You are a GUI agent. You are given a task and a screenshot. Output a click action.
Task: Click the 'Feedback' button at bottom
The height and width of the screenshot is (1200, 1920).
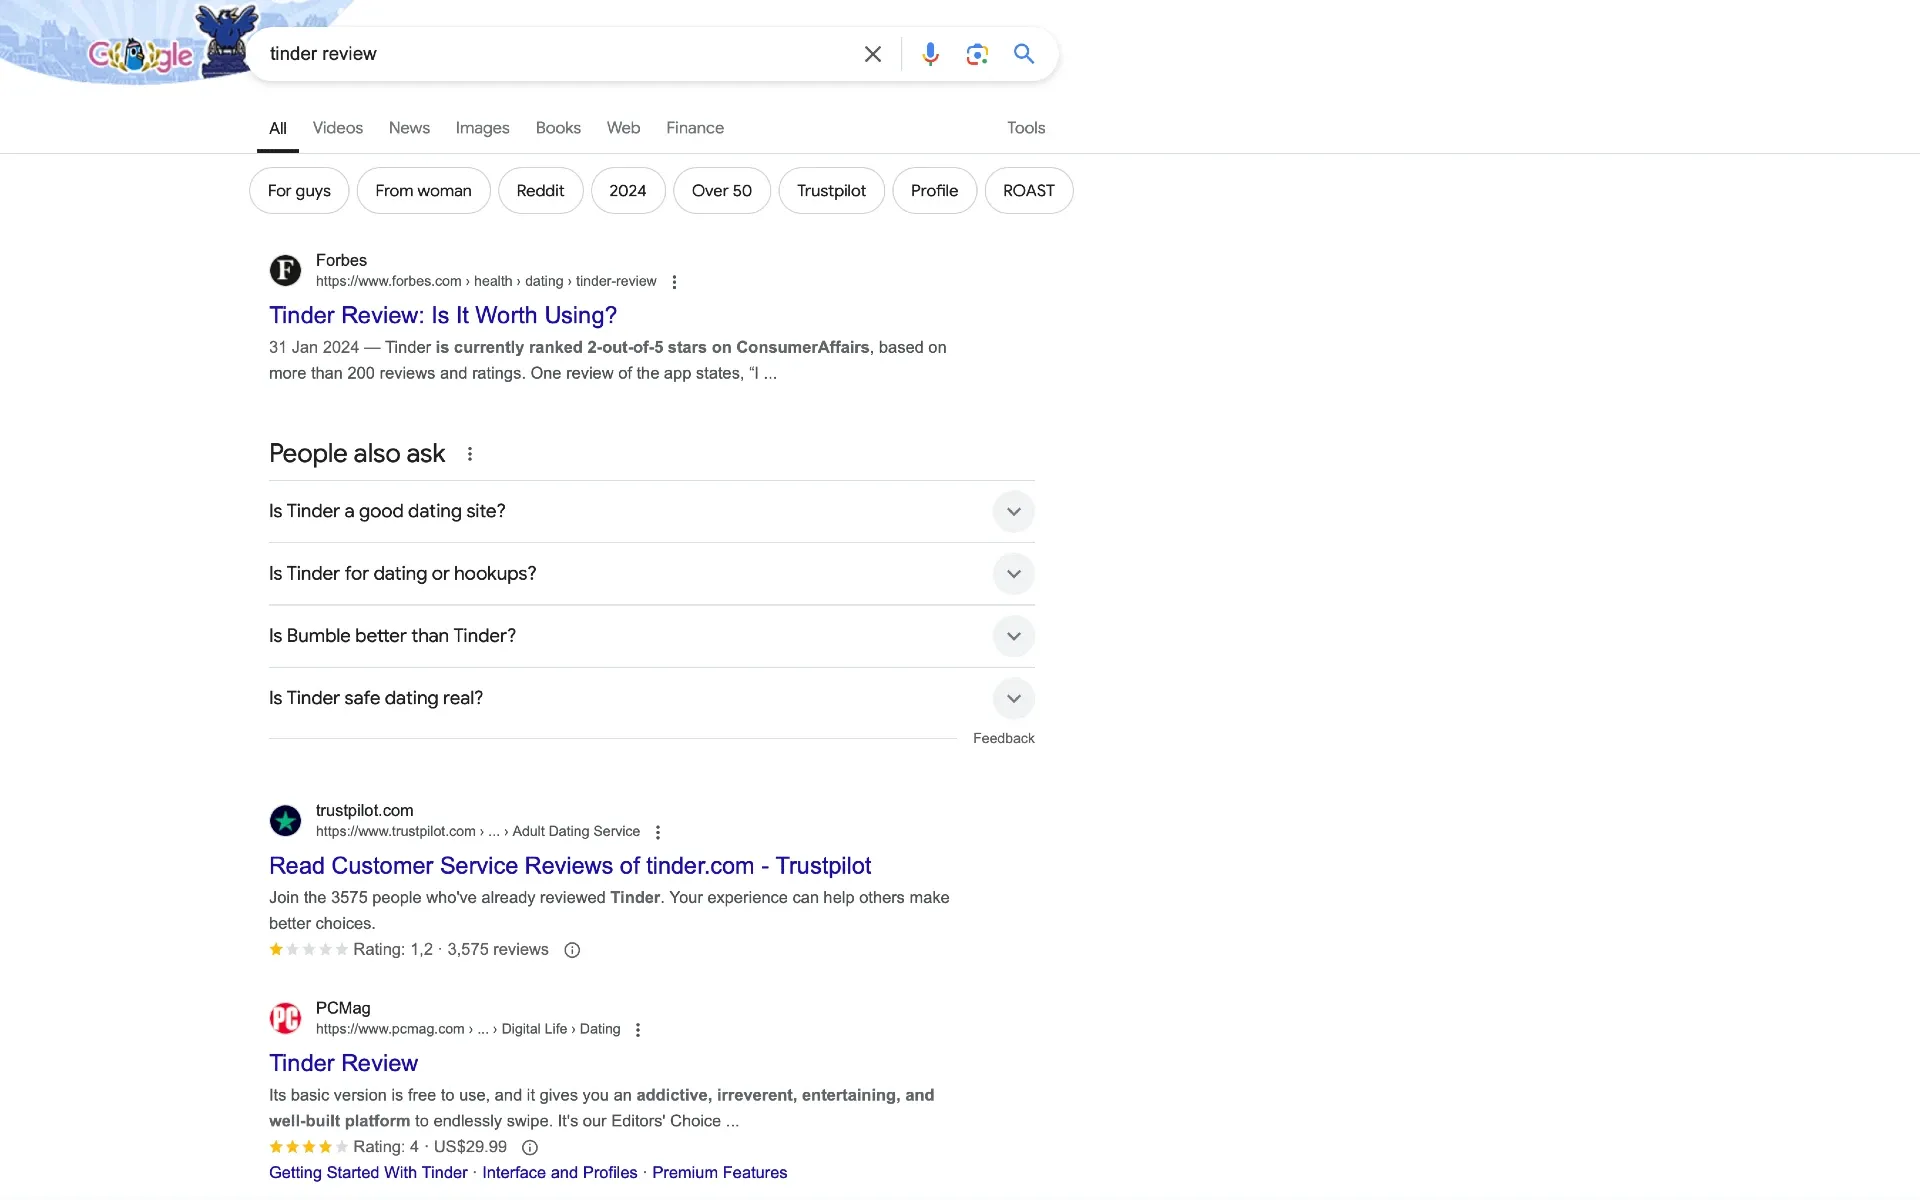[1002, 737]
